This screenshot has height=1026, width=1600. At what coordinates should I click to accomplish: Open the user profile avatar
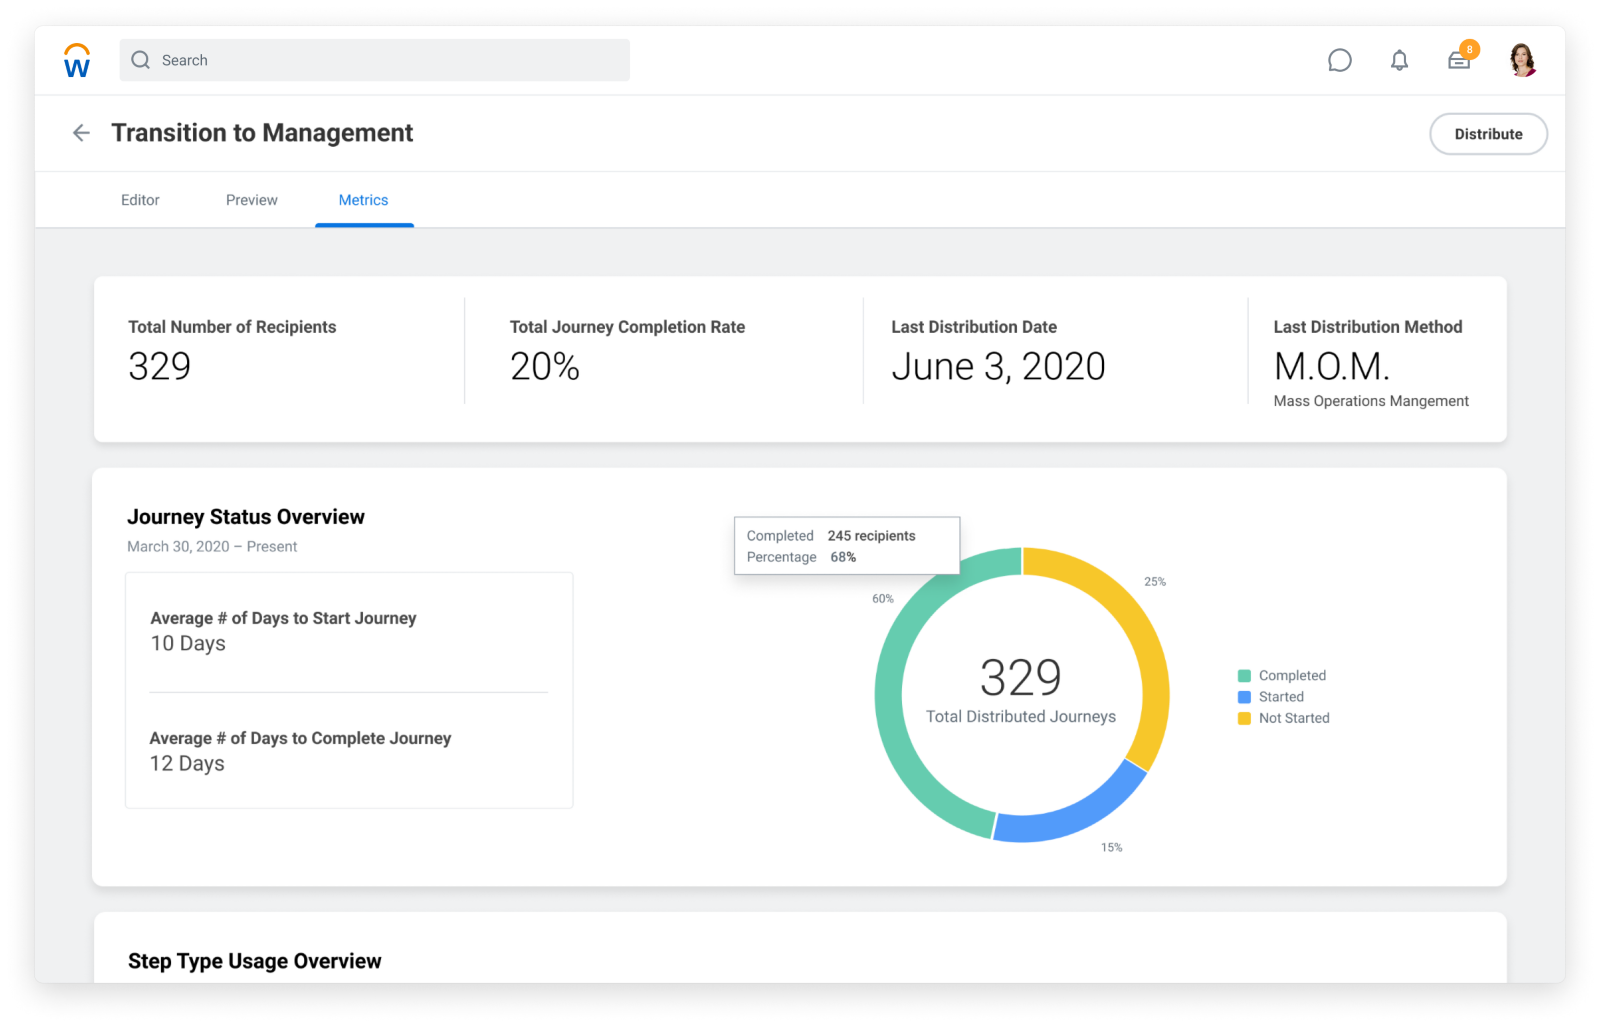click(x=1522, y=60)
